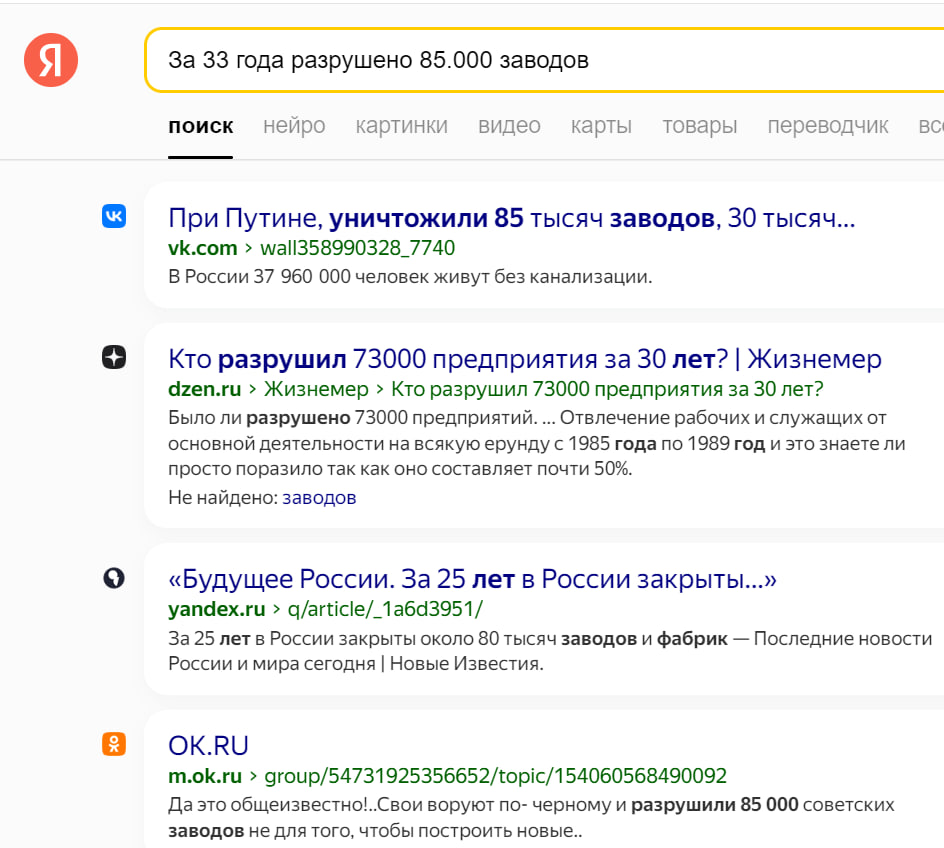Viewport: 944px width, 848px height.
Task: Open the карты search section
Action: pos(601,126)
